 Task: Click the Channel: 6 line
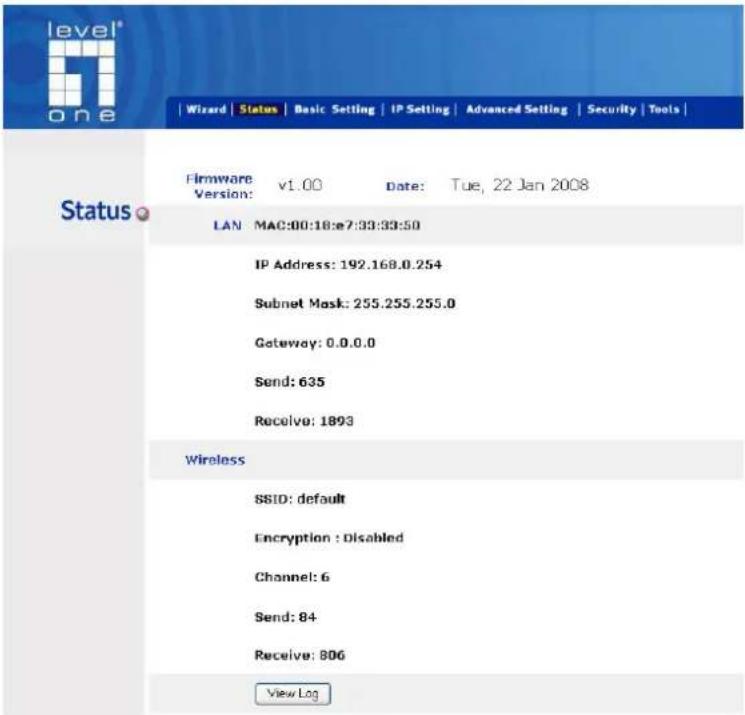(x=292, y=577)
